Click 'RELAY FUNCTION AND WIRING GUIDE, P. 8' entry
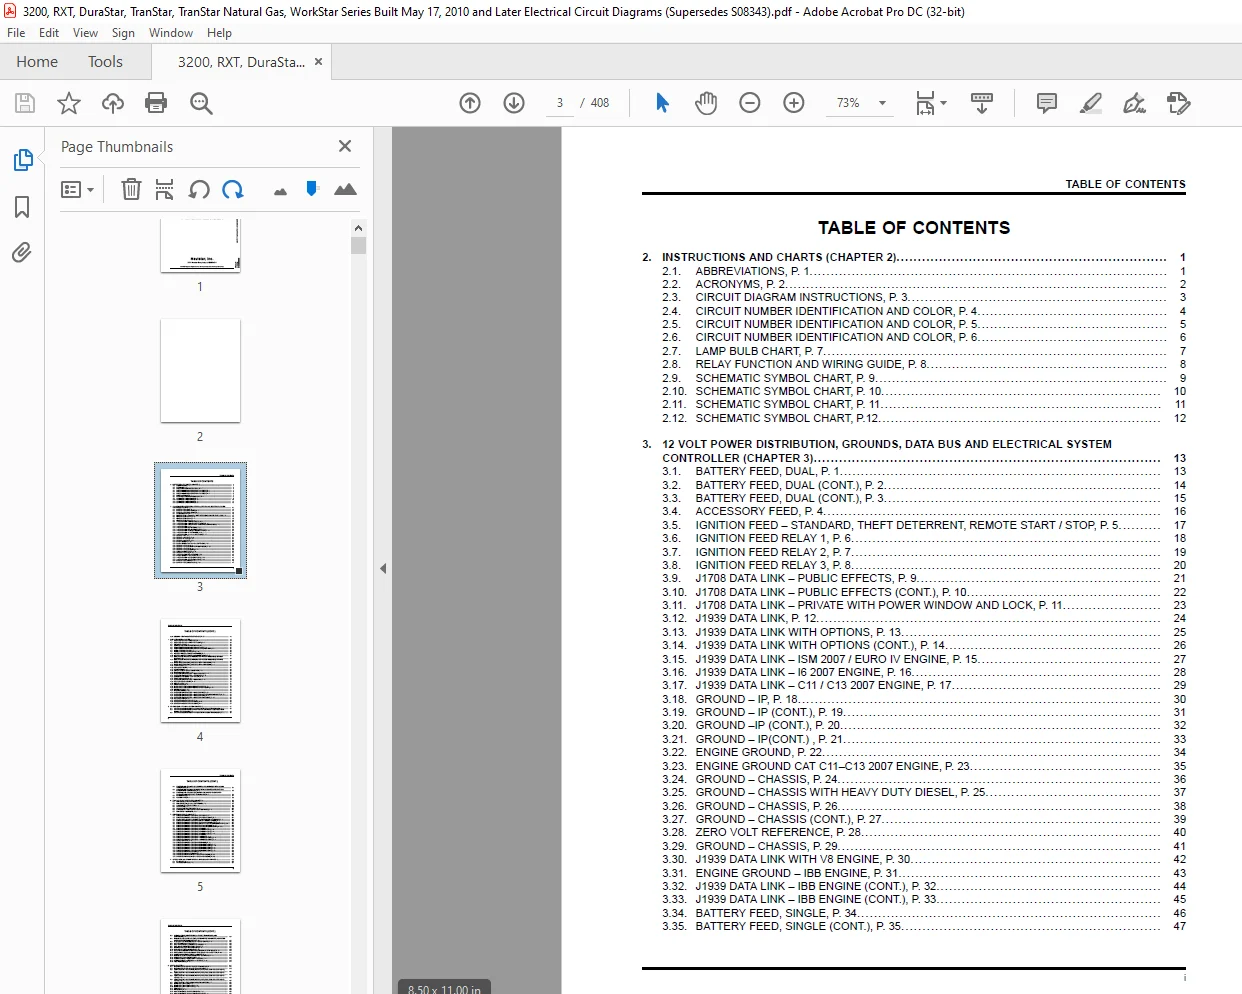 811,364
